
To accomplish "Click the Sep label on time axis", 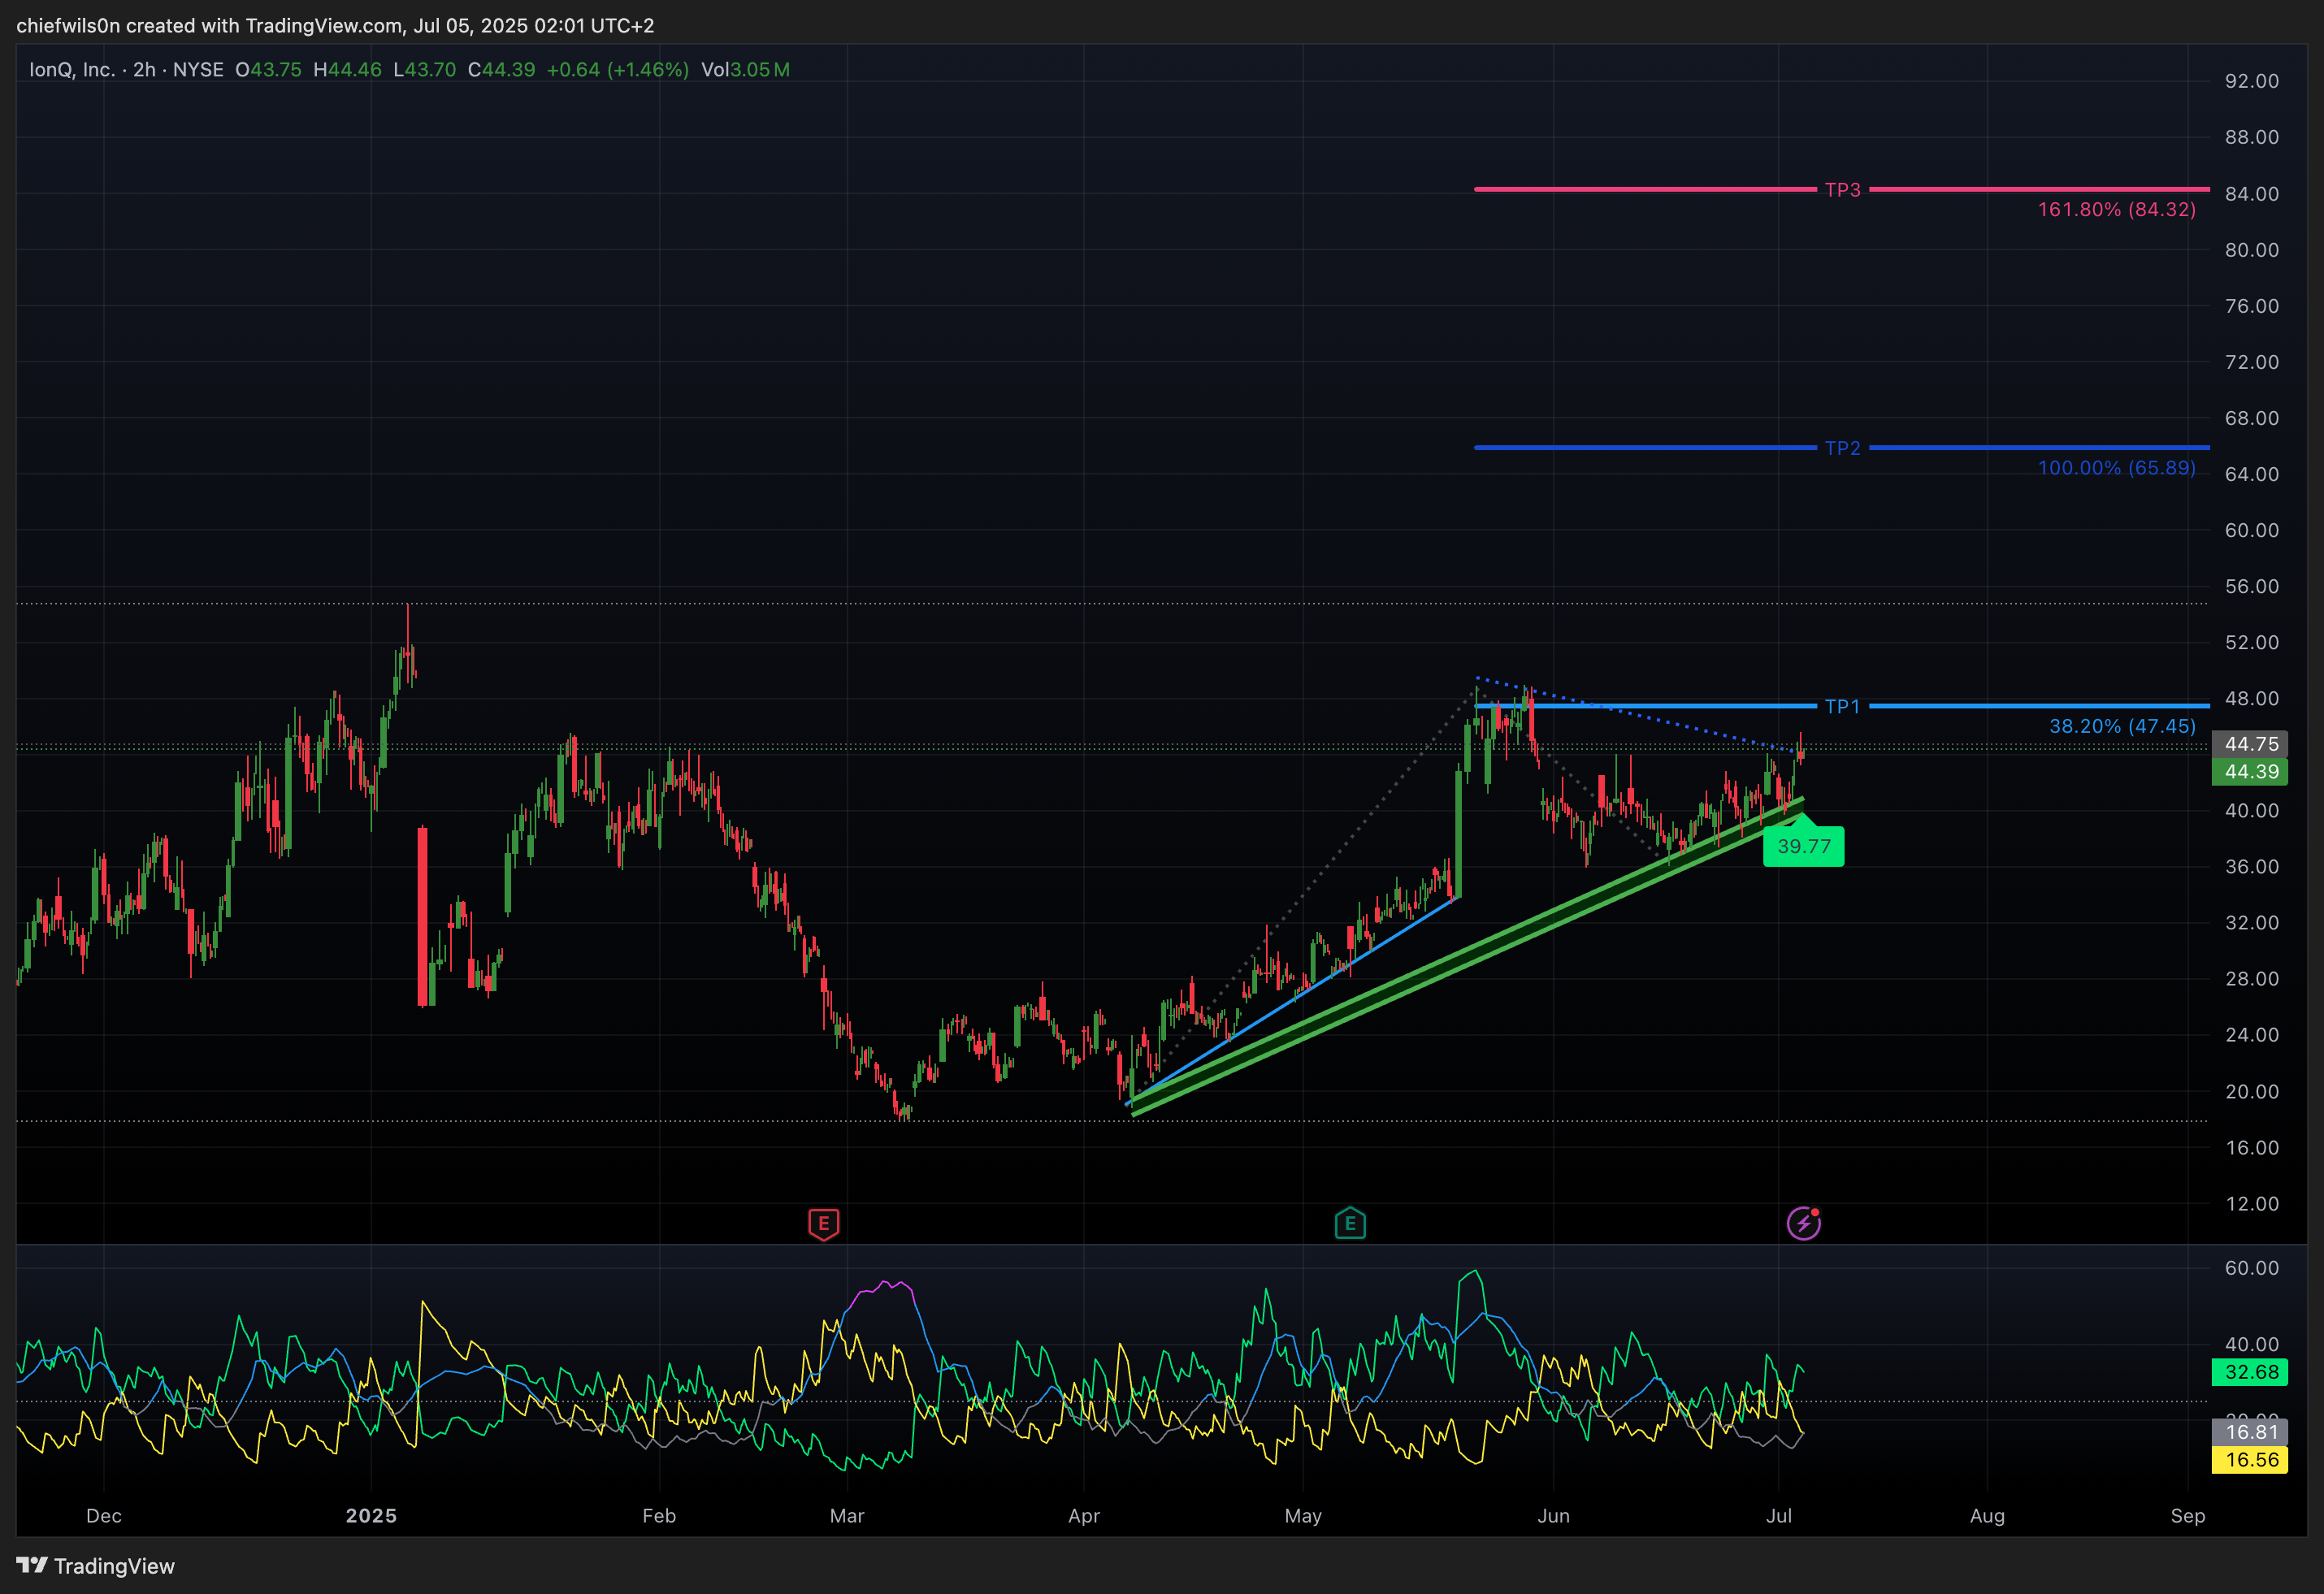I will tap(2188, 1516).
